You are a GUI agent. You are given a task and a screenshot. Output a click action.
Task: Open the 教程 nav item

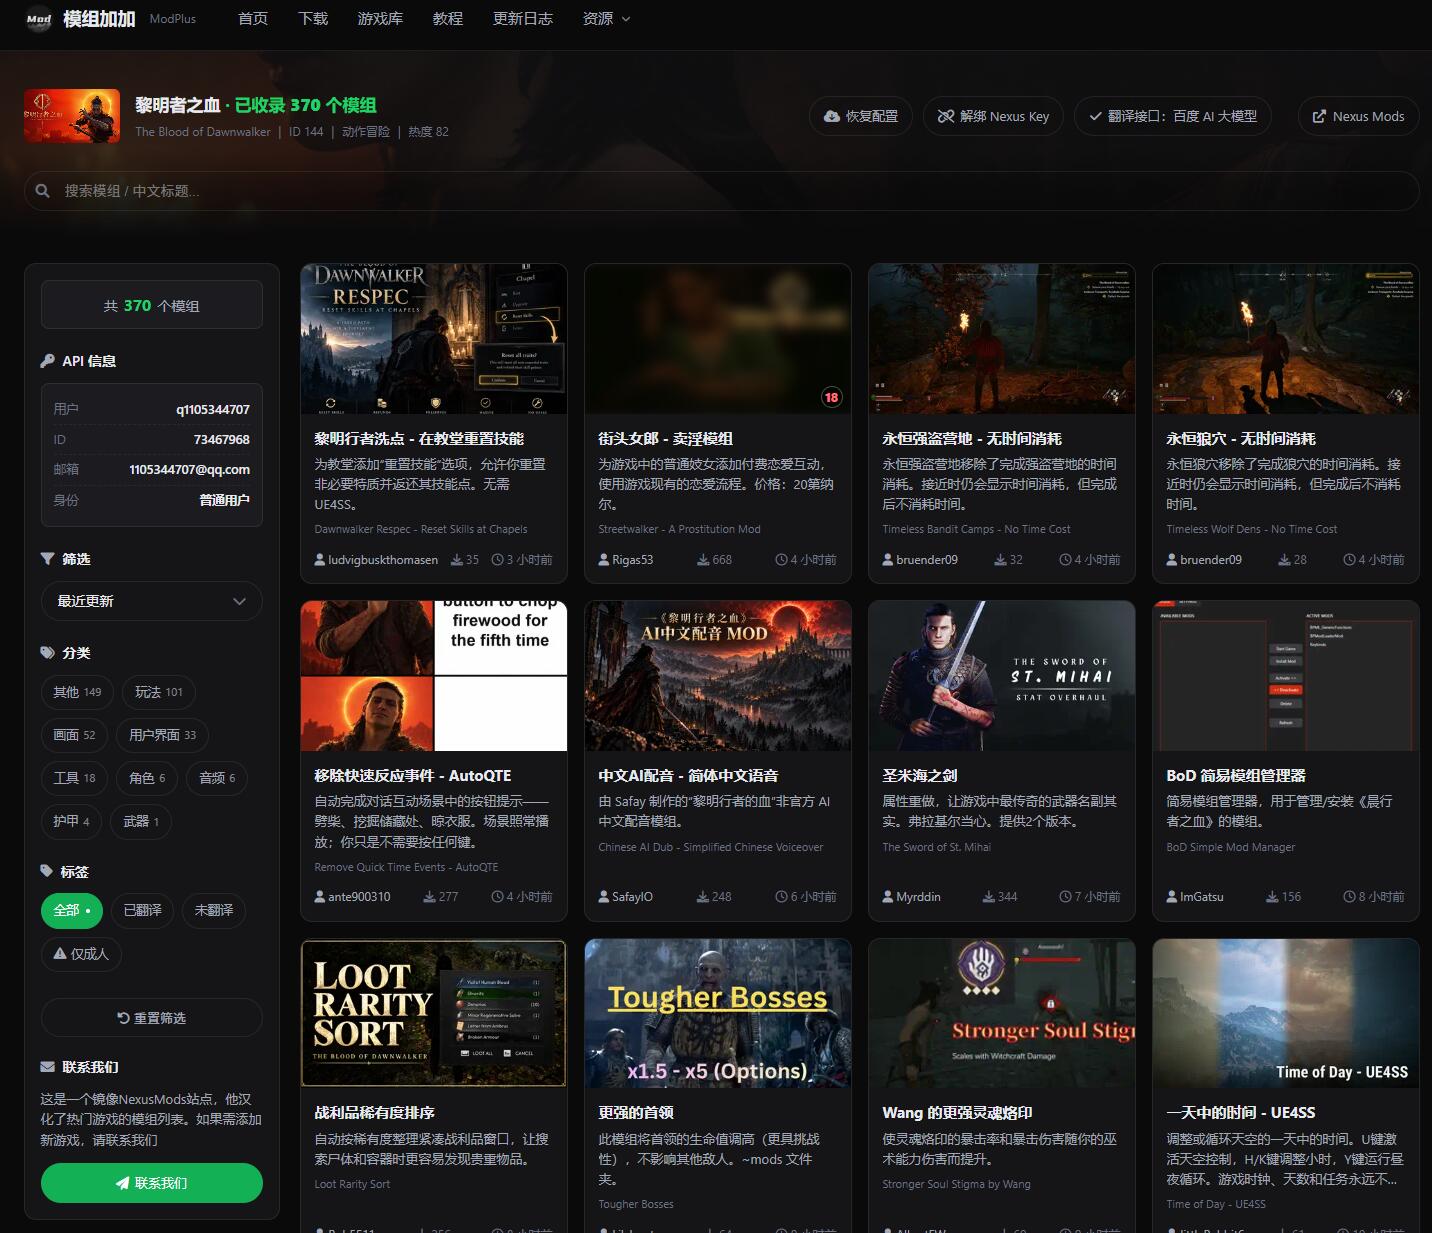click(x=448, y=18)
